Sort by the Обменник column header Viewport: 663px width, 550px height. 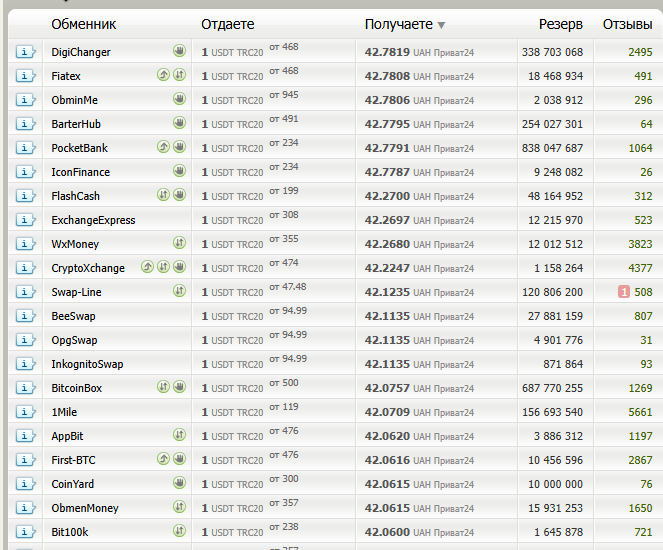[x=84, y=25]
